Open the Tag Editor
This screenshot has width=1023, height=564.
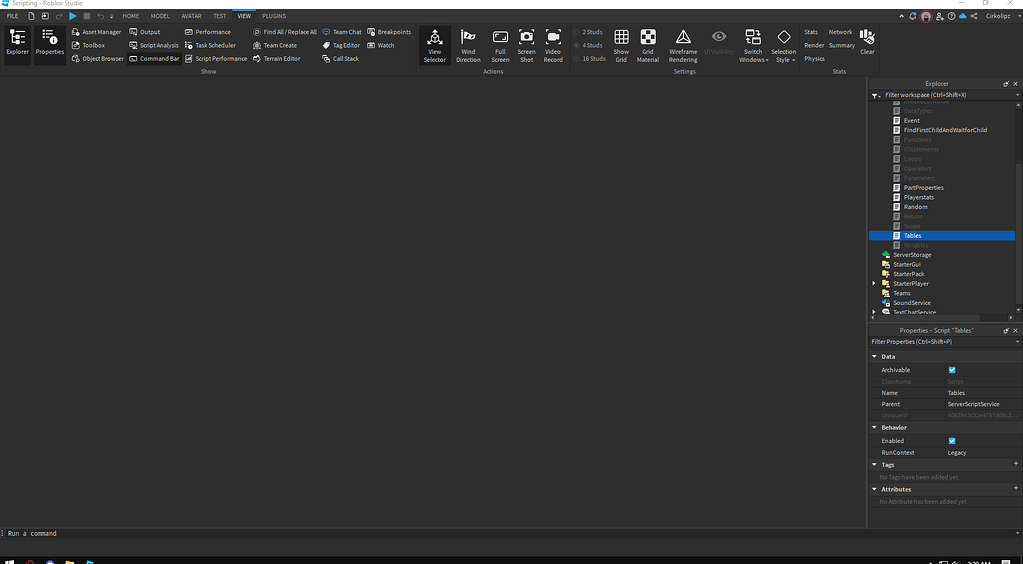coord(341,45)
